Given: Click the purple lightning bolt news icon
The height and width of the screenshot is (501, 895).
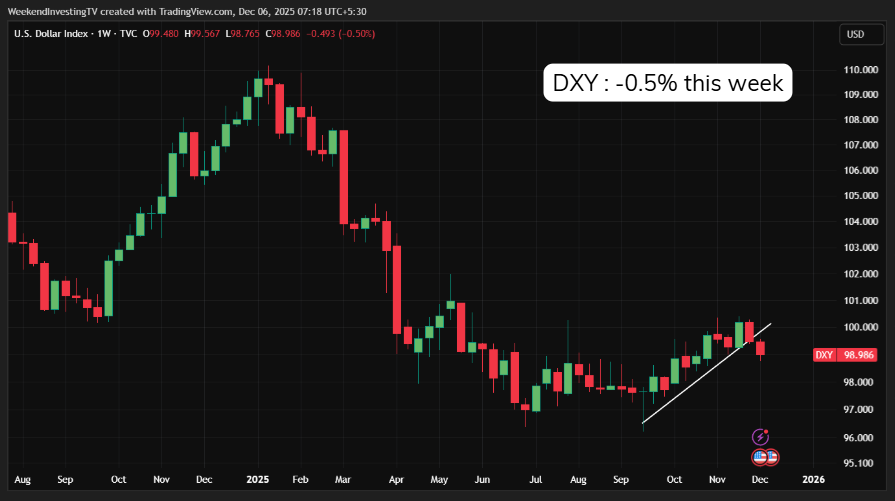Looking at the screenshot, I should (x=761, y=437).
